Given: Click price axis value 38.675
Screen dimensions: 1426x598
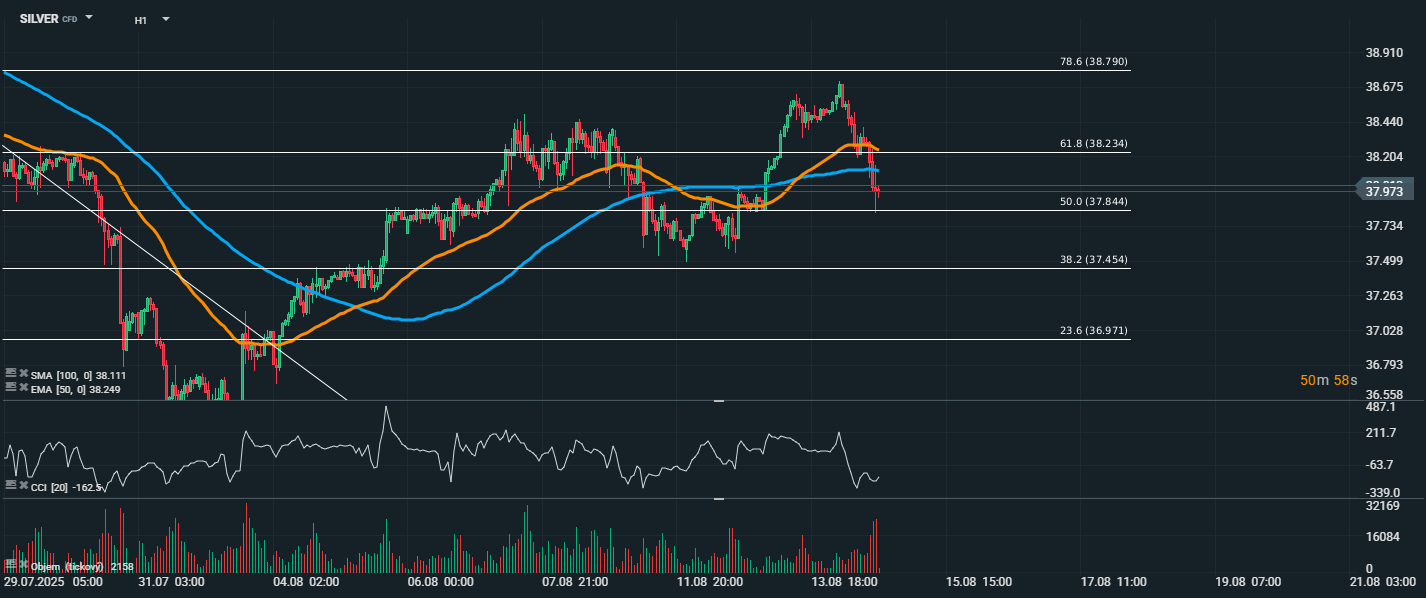Looking at the screenshot, I should coord(1384,87).
